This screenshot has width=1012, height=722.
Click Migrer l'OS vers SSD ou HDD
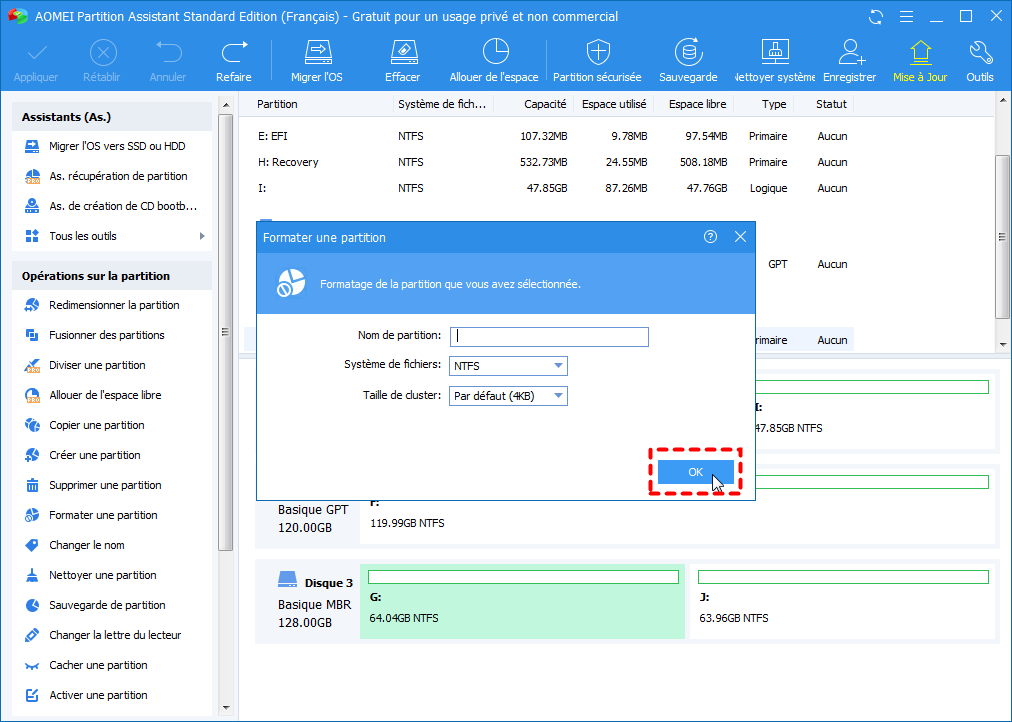116,146
